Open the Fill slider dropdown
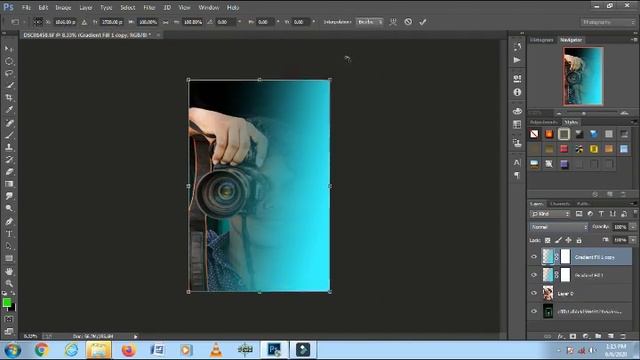The image size is (640, 360). click(x=633, y=240)
